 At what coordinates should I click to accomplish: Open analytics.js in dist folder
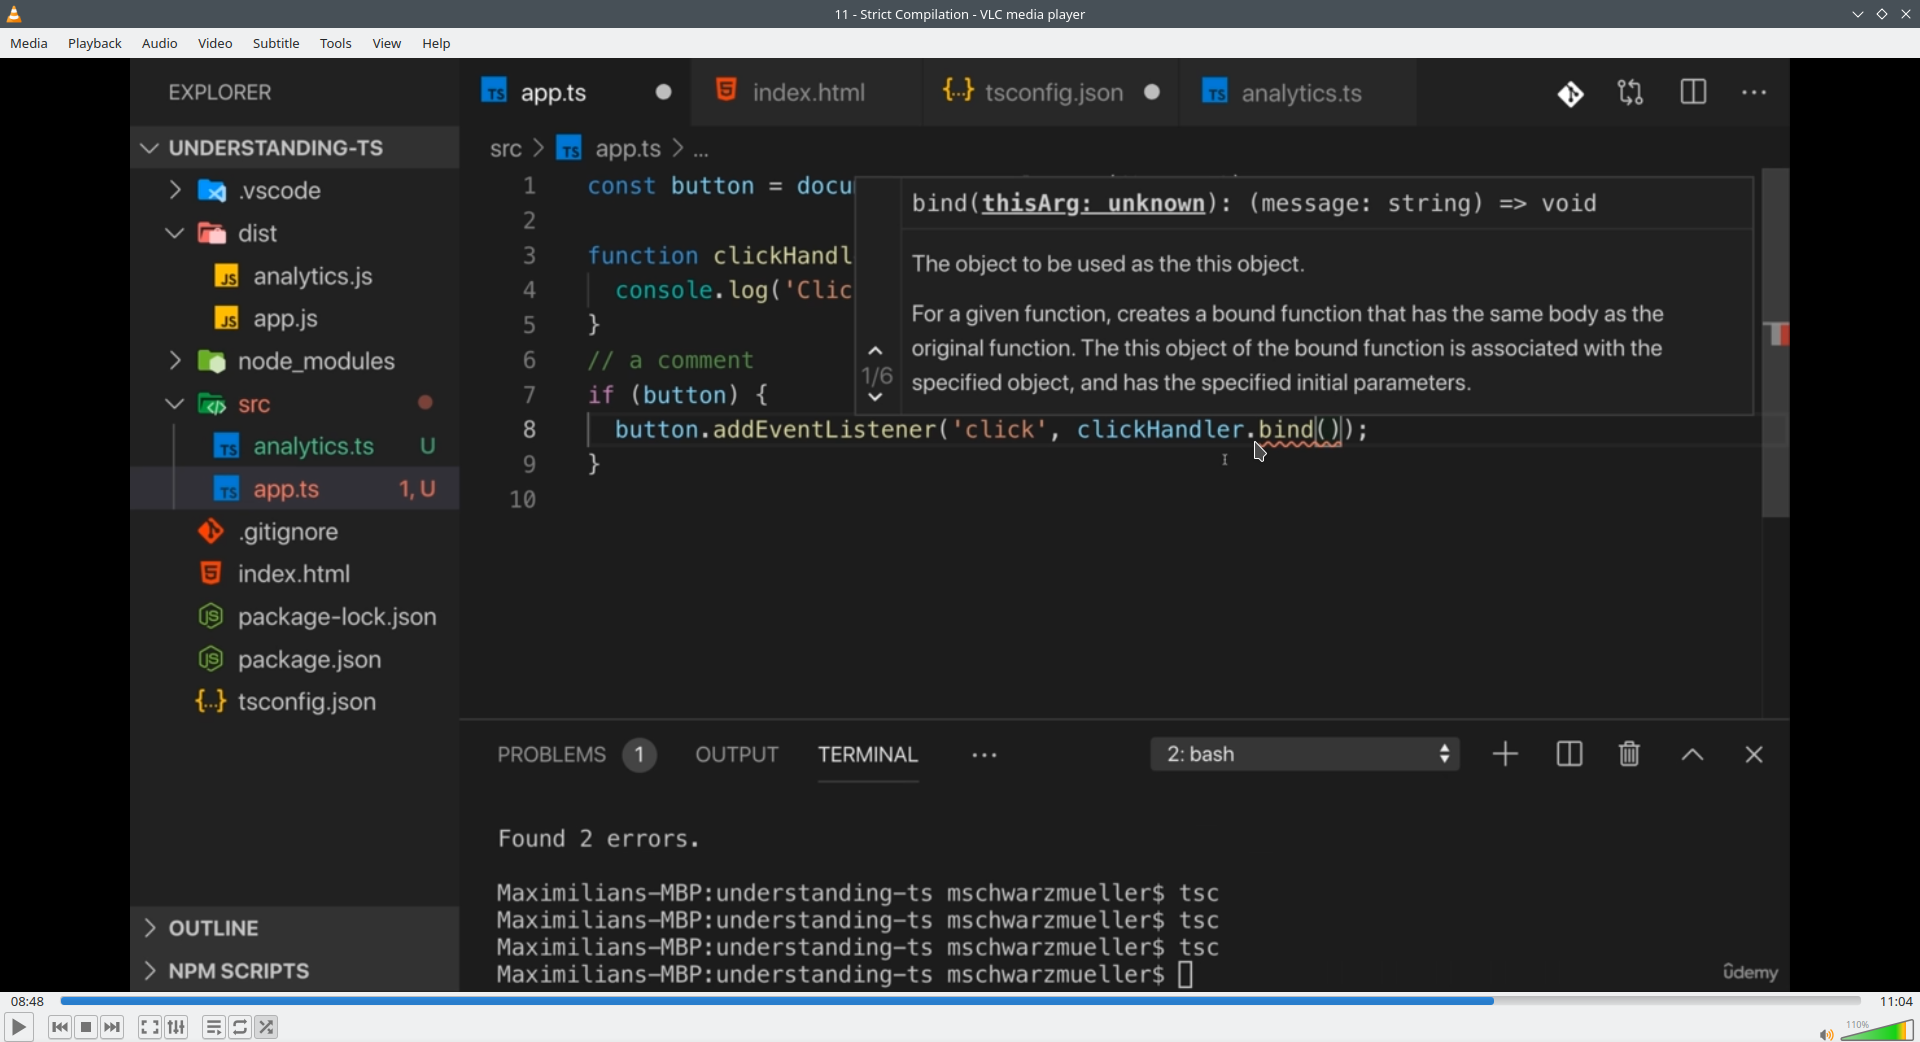pos(295,277)
